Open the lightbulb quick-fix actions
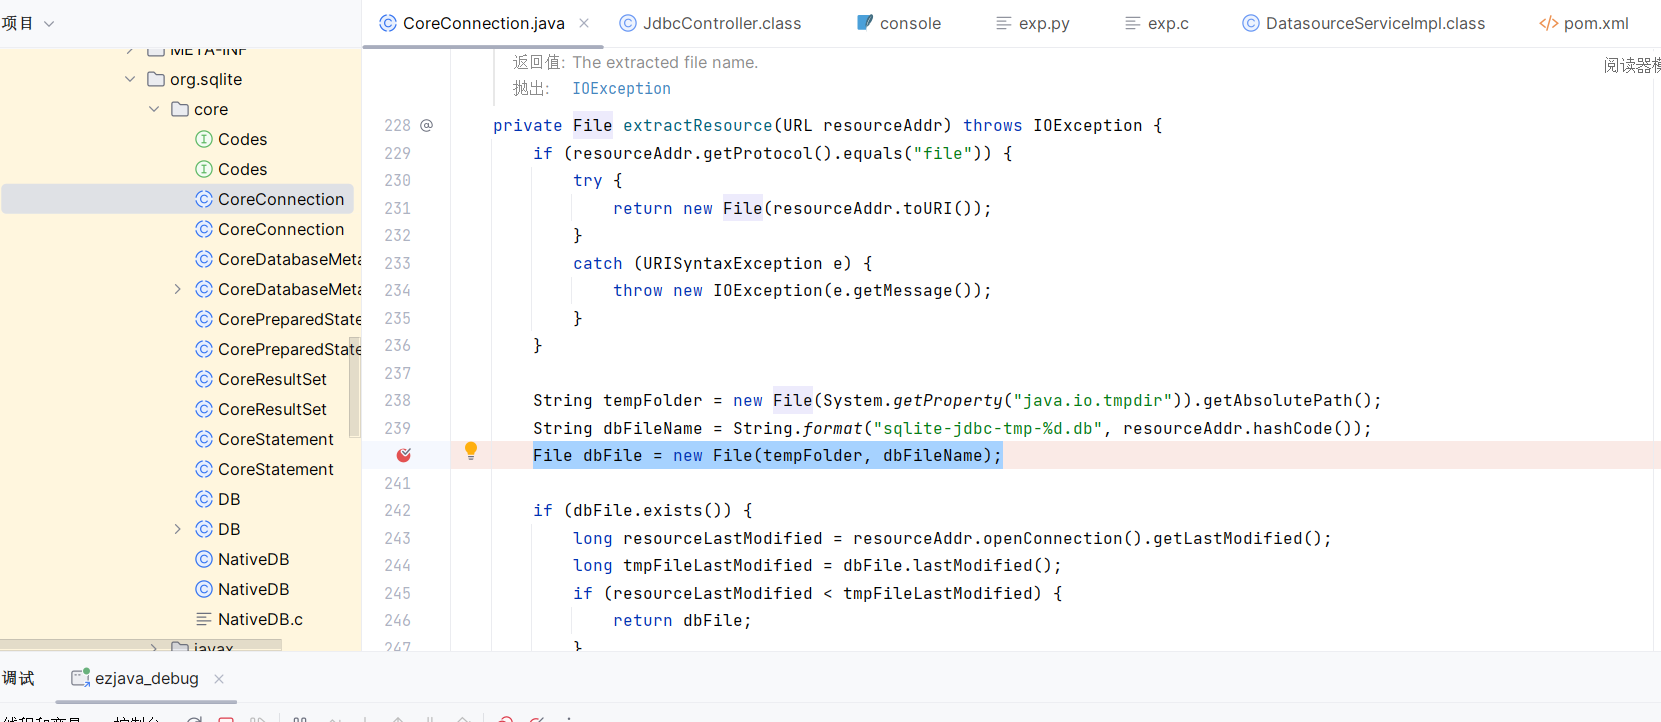This screenshot has width=1661, height=722. click(471, 451)
